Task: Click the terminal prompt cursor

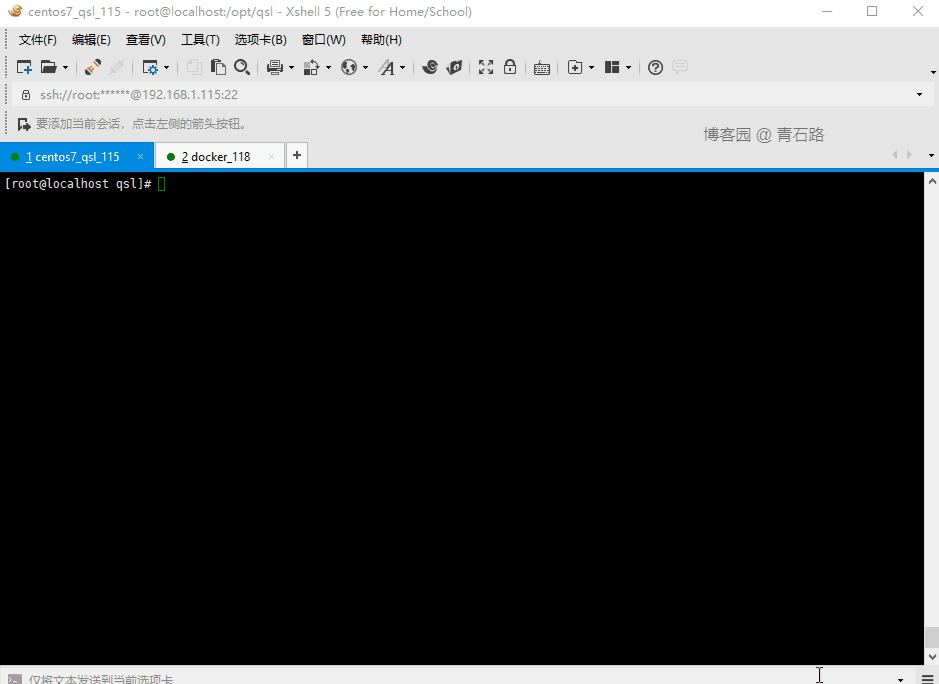Action: click(162, 184)
